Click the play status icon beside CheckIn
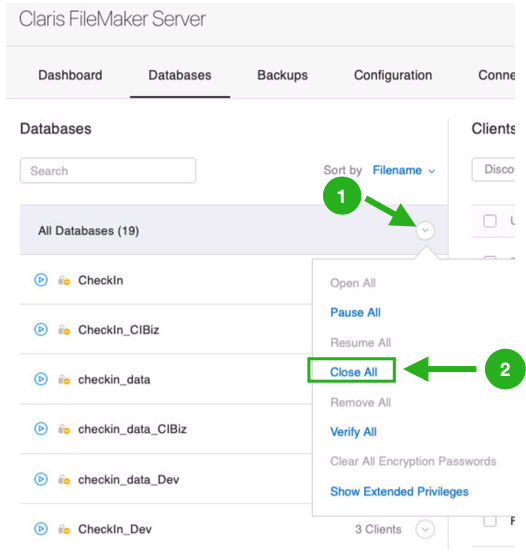 coord(41,280)
